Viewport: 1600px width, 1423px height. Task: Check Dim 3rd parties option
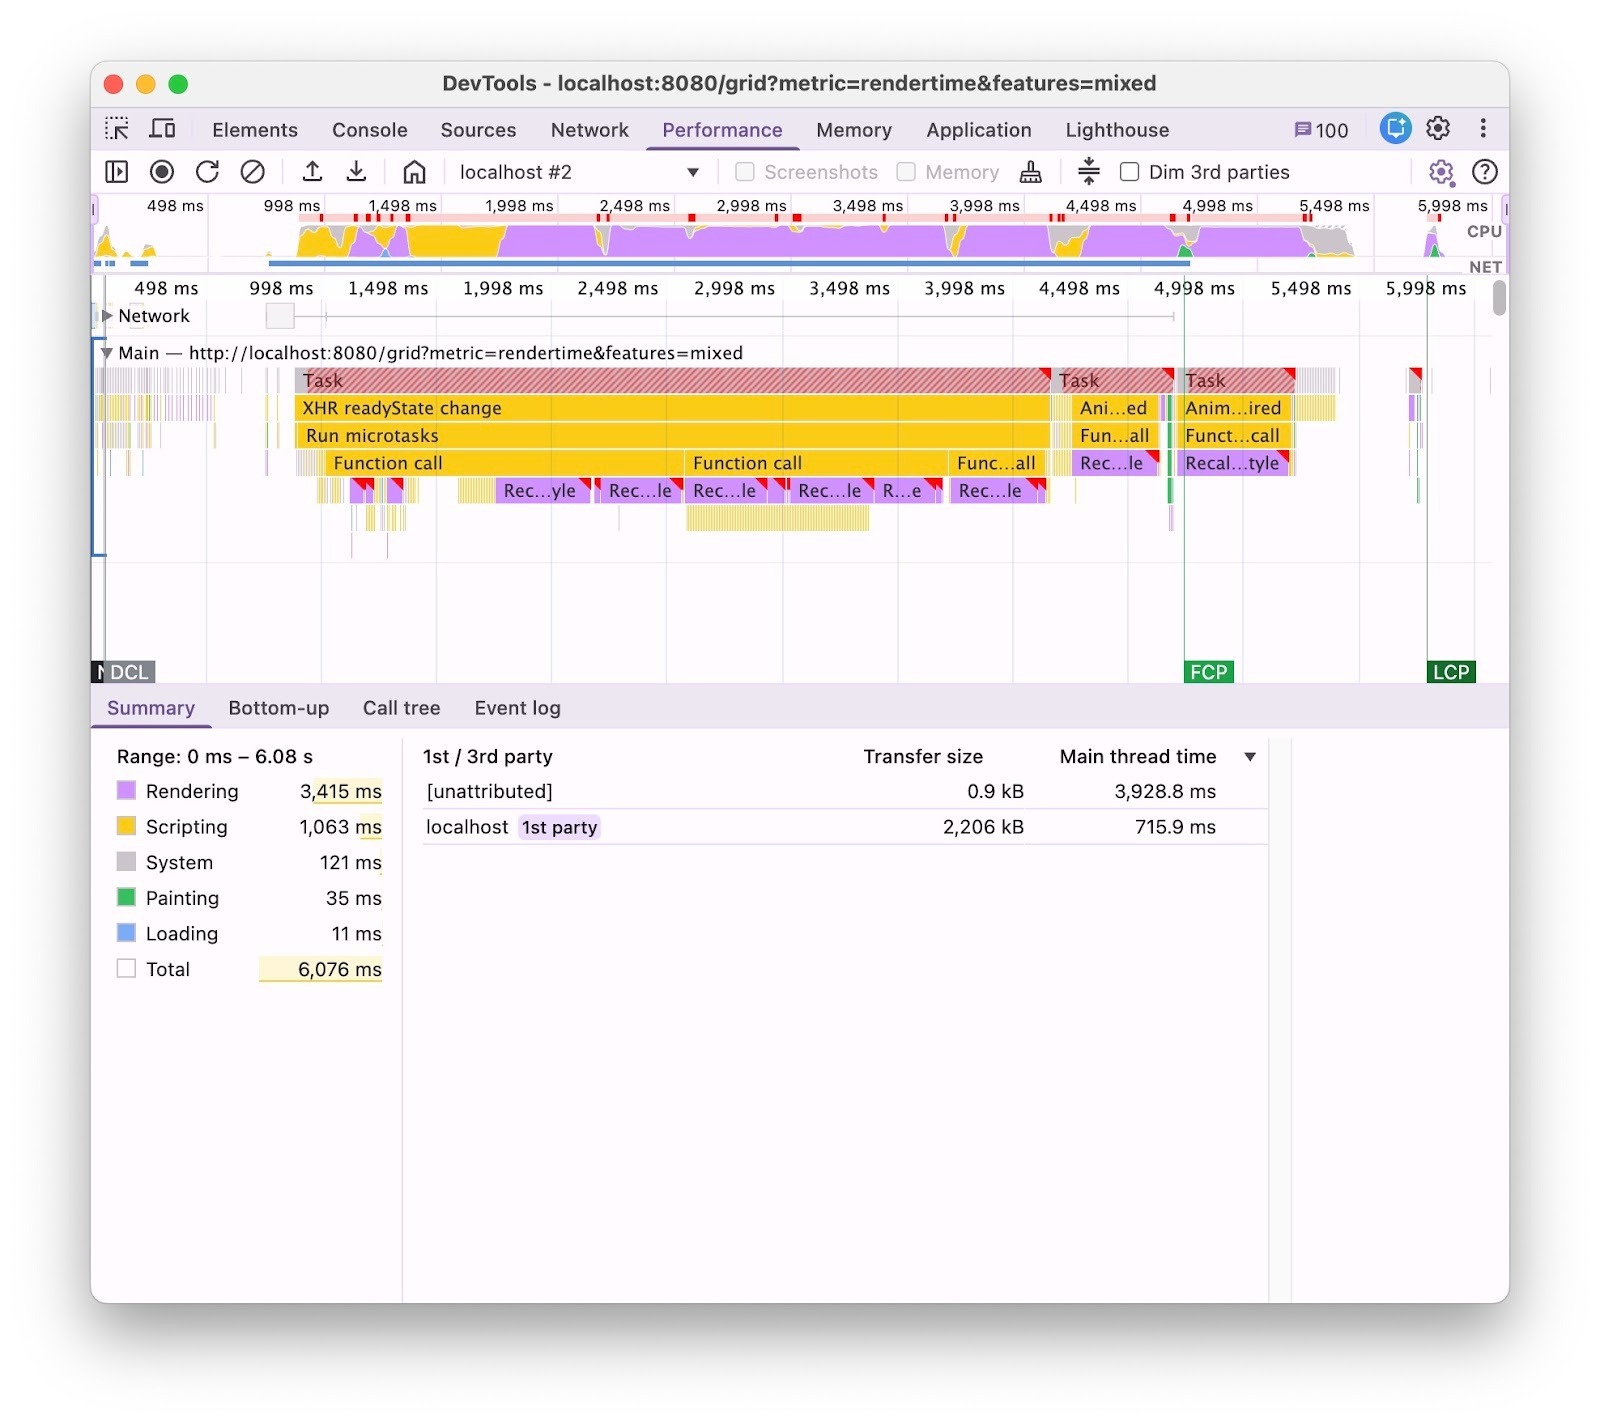(x=1129, y=172)
